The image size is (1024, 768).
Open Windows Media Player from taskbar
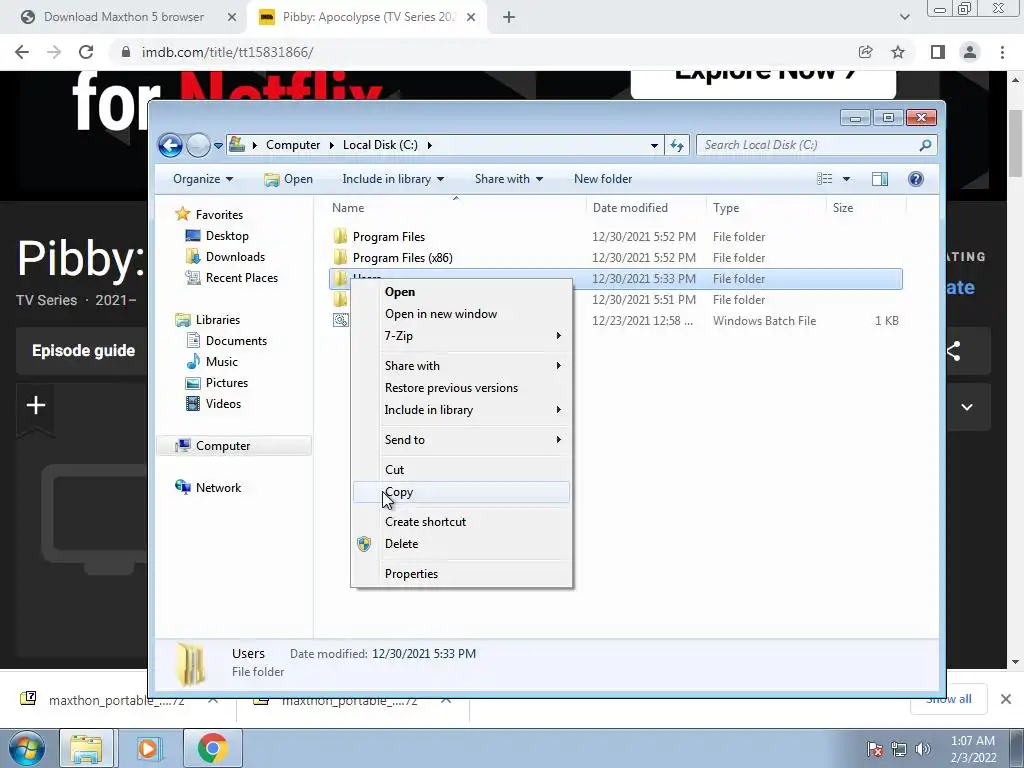148,748
